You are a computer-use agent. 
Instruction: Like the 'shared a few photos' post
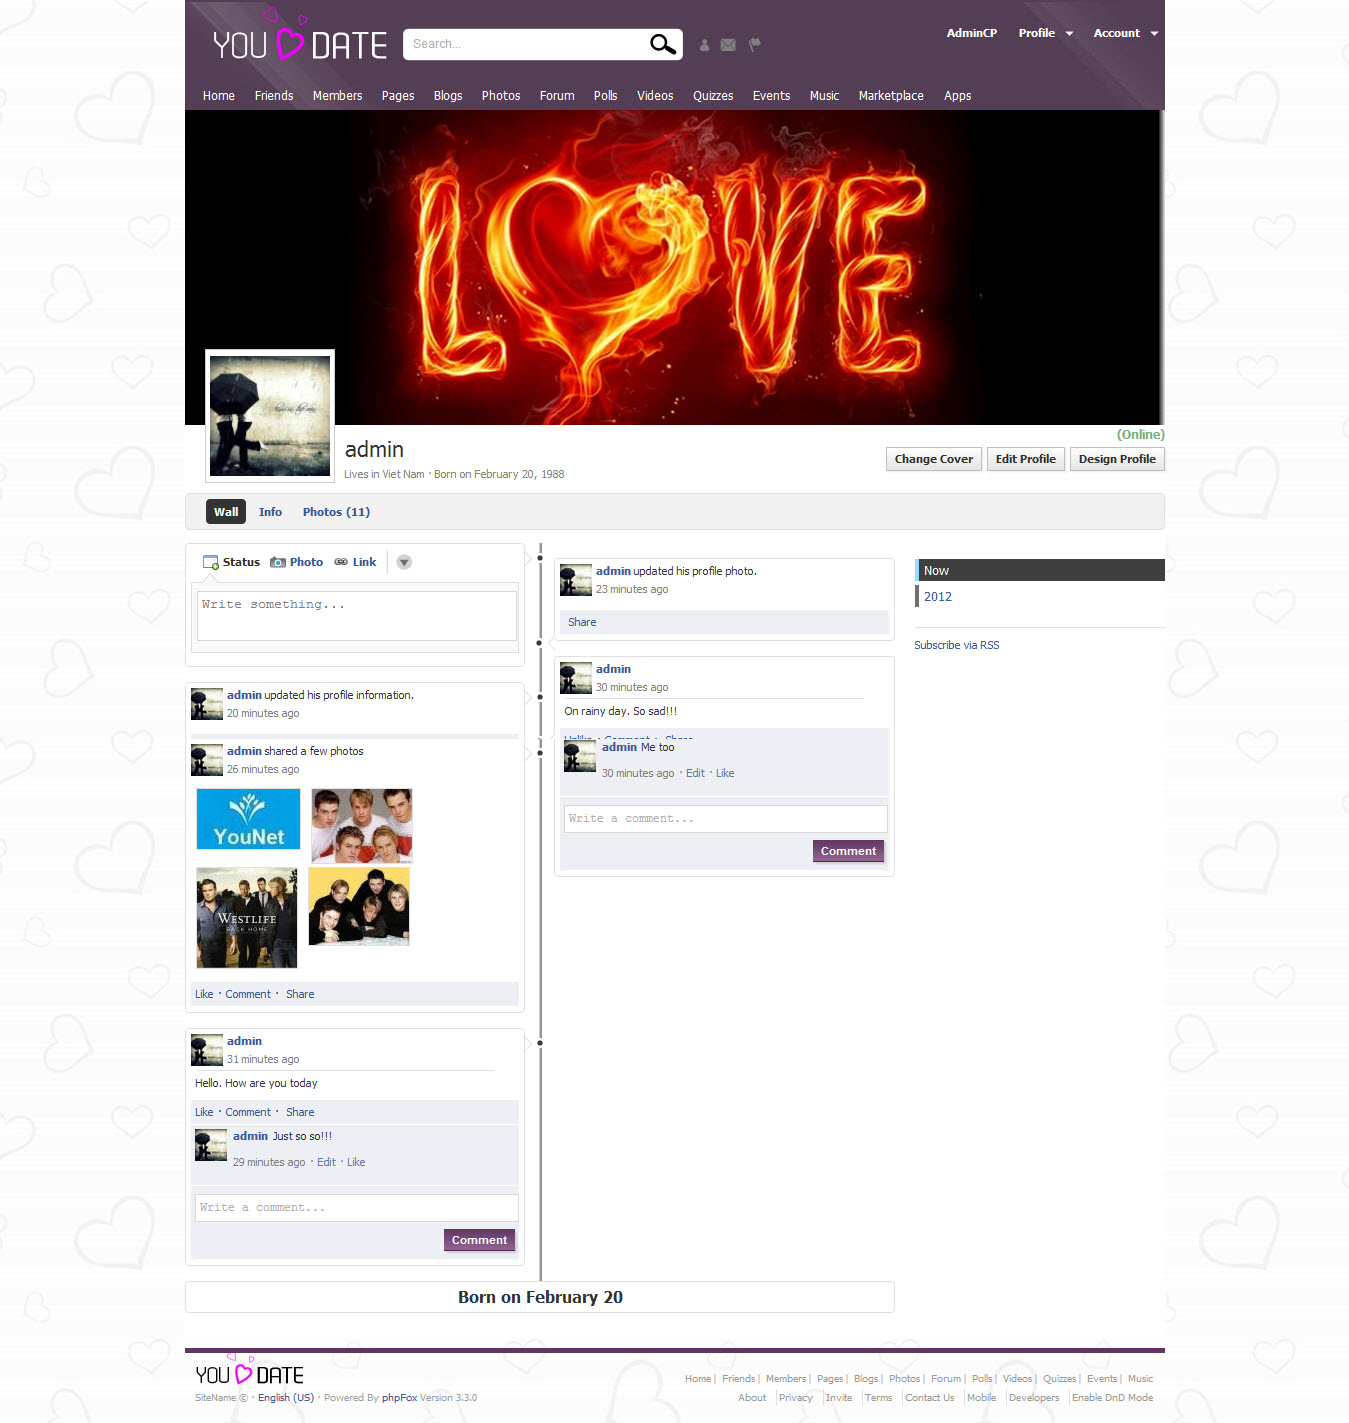click(x=204, y=994)
